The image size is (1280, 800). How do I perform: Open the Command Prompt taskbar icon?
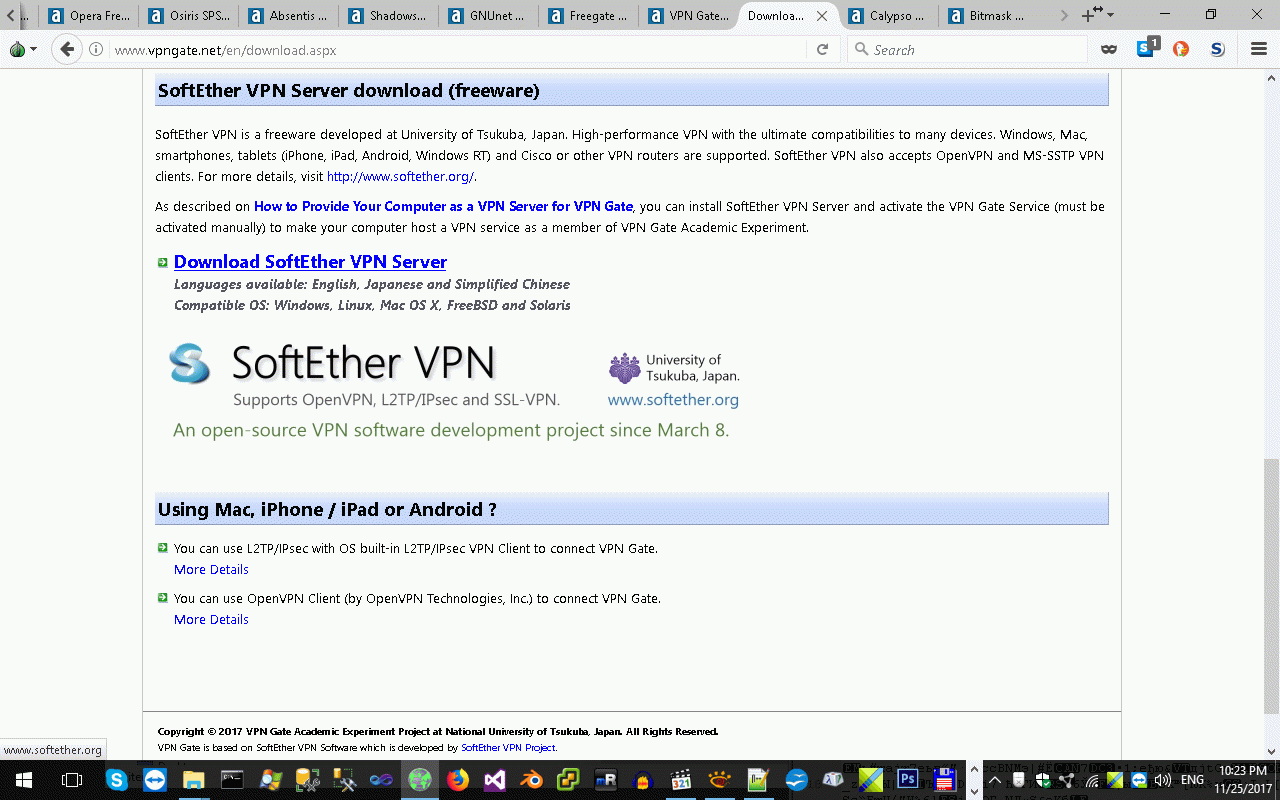point(231,780)
